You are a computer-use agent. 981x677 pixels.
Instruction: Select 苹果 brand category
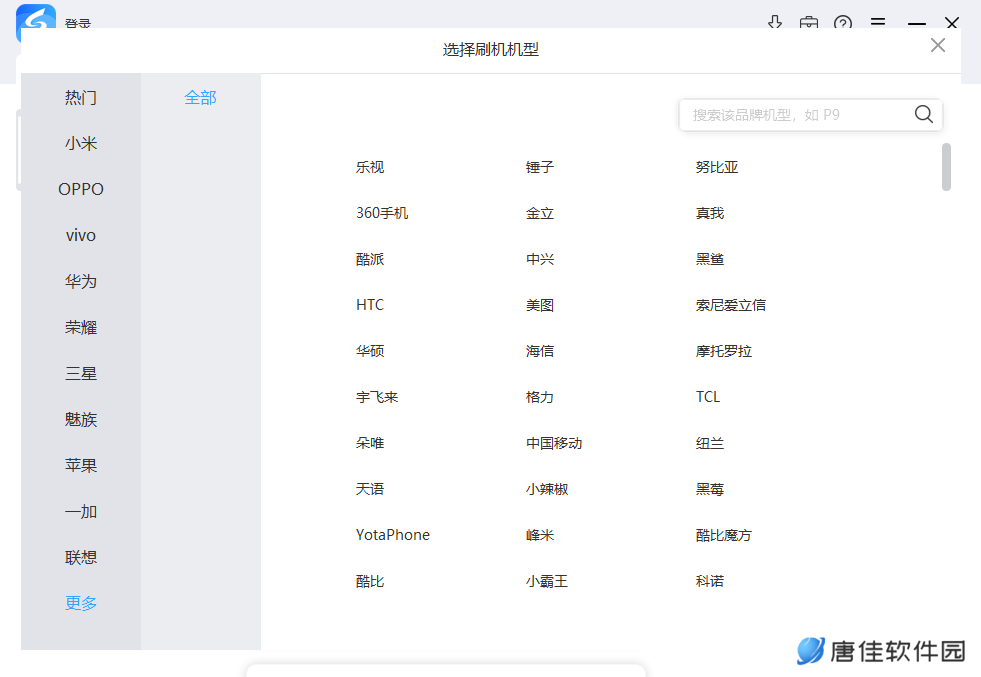point(81,466)
